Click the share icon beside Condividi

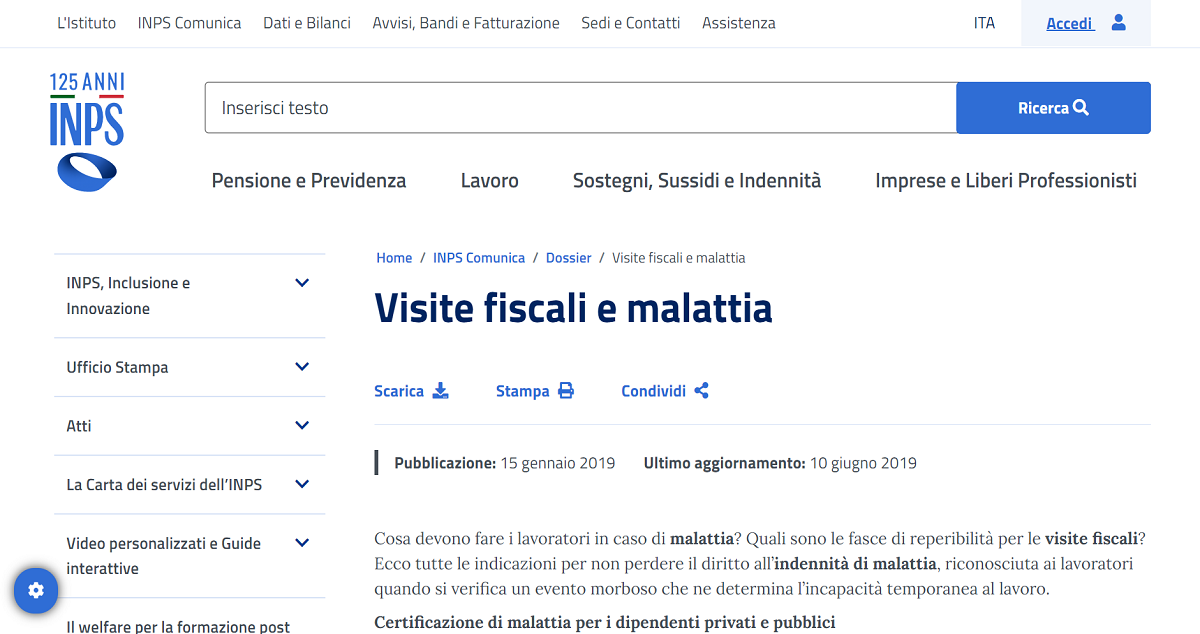click(701, 391)
